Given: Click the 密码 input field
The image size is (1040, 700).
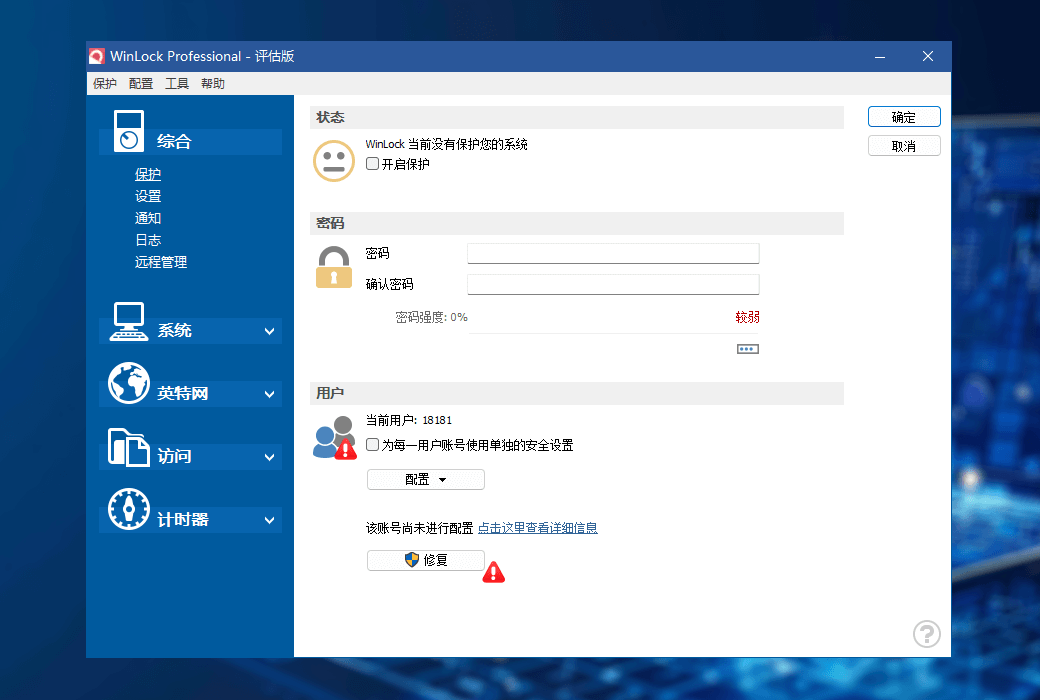Looking at the screenshot, I should 613,253.
